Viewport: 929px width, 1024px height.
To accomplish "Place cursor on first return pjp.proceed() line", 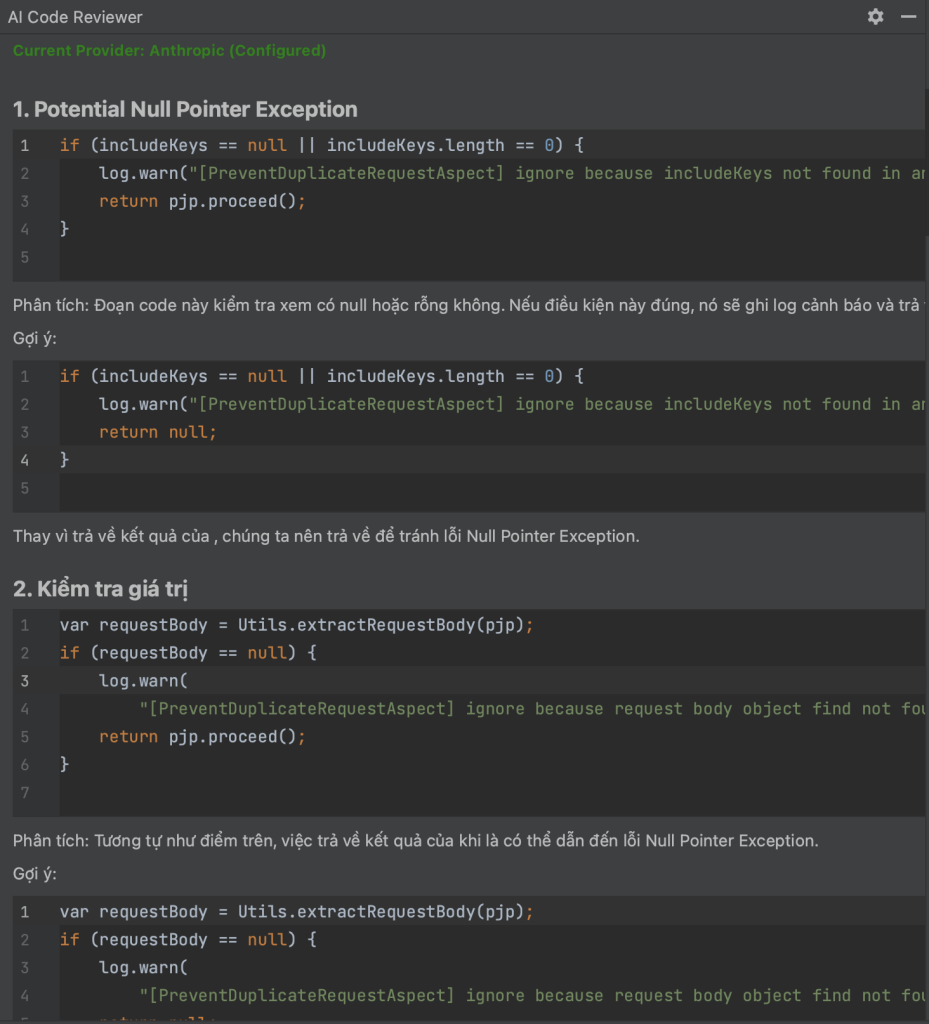I will coord(202,201).
